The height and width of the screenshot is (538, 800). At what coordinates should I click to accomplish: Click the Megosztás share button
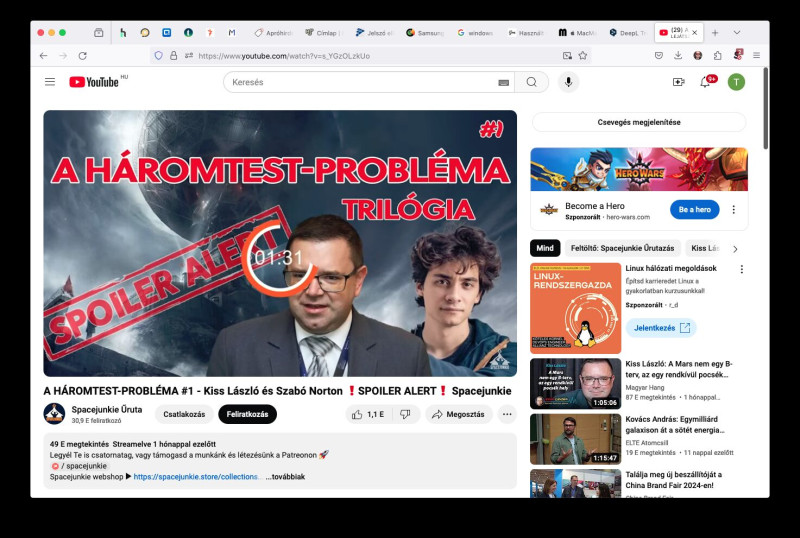pyautogui.click(x=458, y=414)
